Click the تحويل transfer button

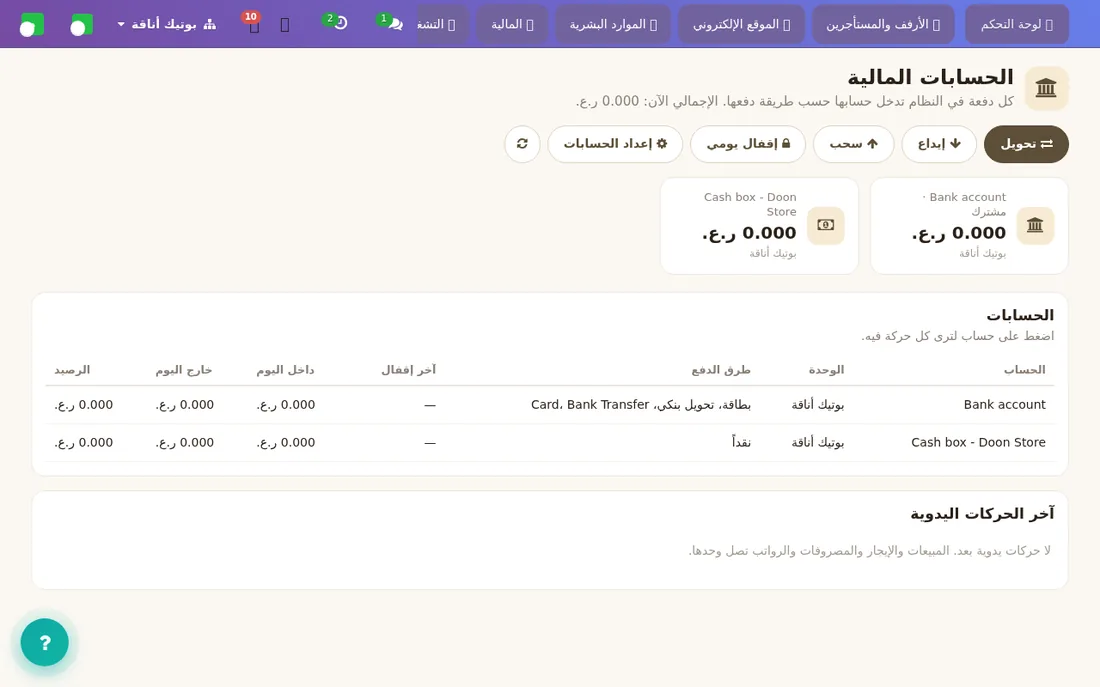1026,144
